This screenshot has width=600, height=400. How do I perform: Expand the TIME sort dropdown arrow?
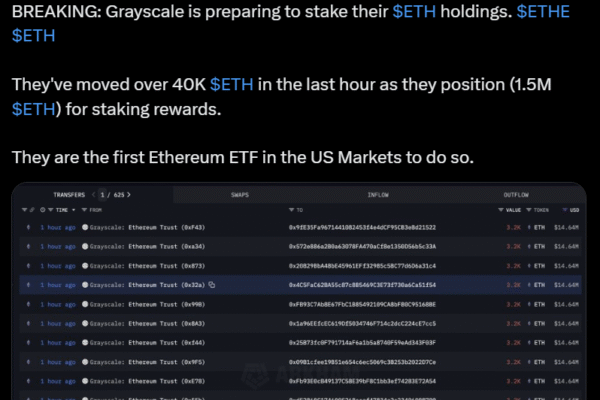73,210
